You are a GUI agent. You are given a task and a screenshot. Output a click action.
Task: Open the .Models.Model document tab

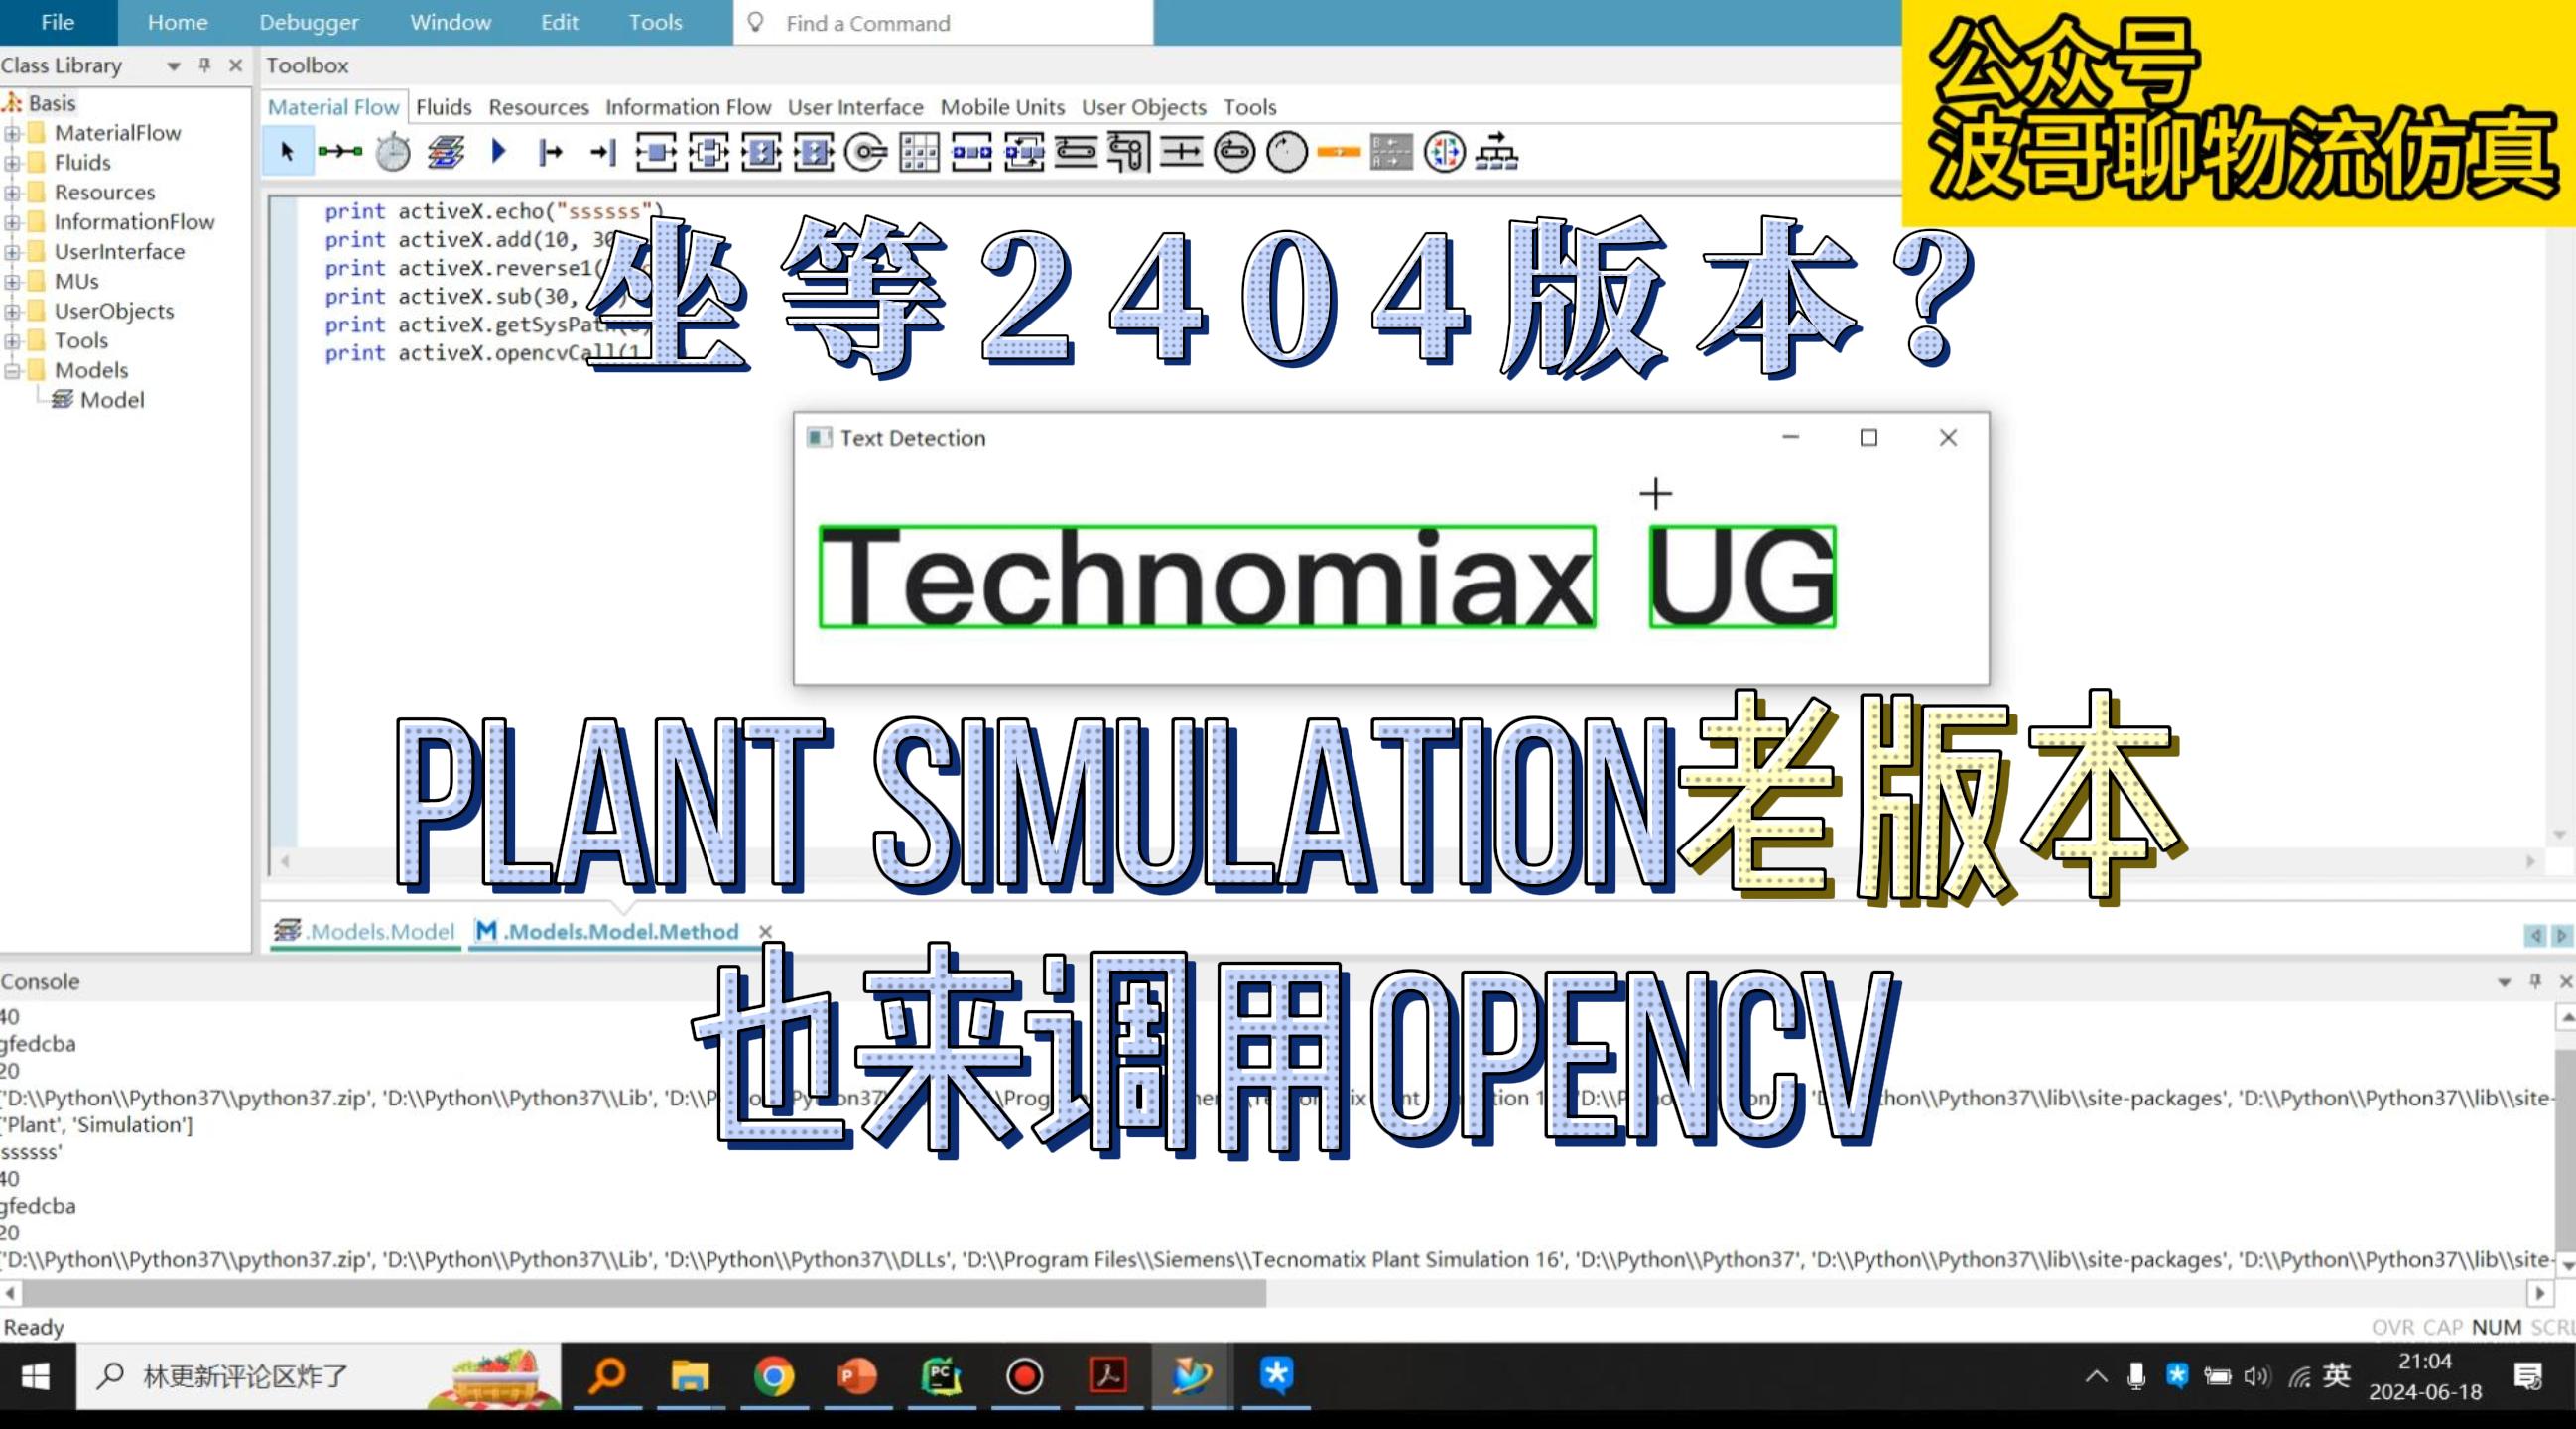pos(365,931)
